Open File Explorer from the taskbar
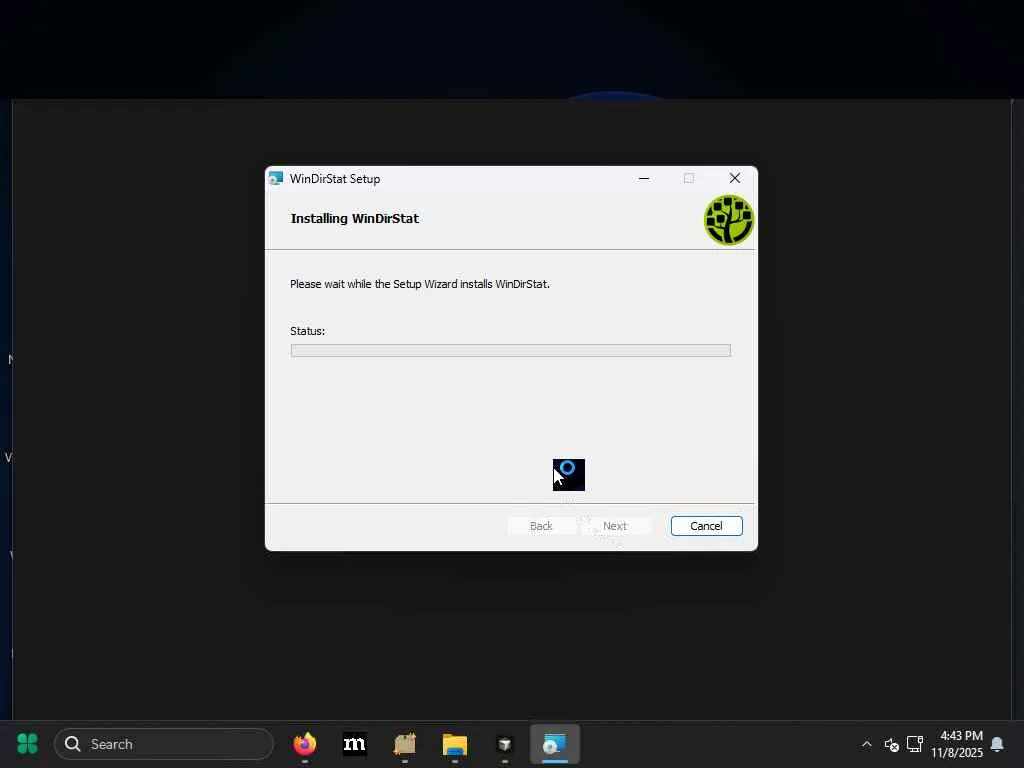Screen dimensions: 1024x768 (x=455, y=744)
